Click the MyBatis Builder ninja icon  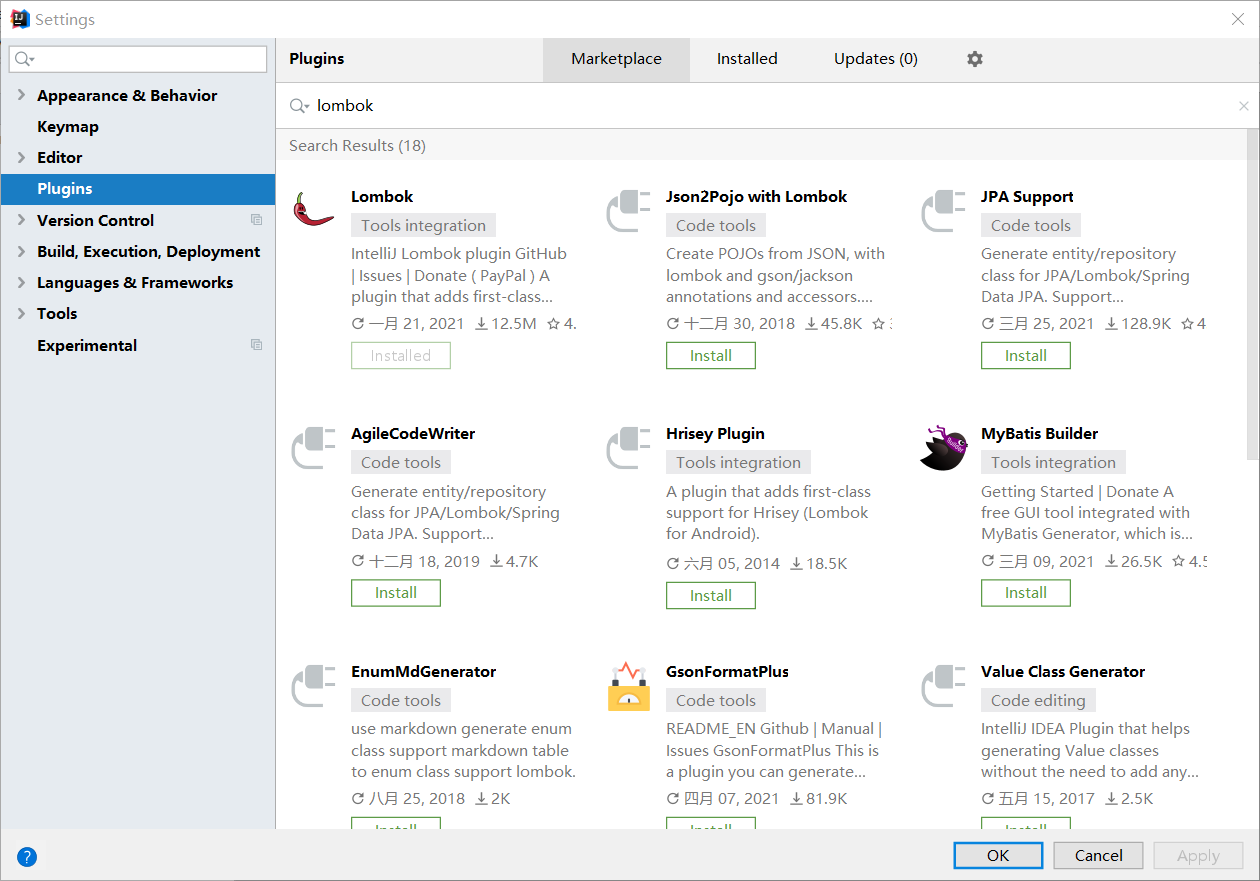pos(943,447)
